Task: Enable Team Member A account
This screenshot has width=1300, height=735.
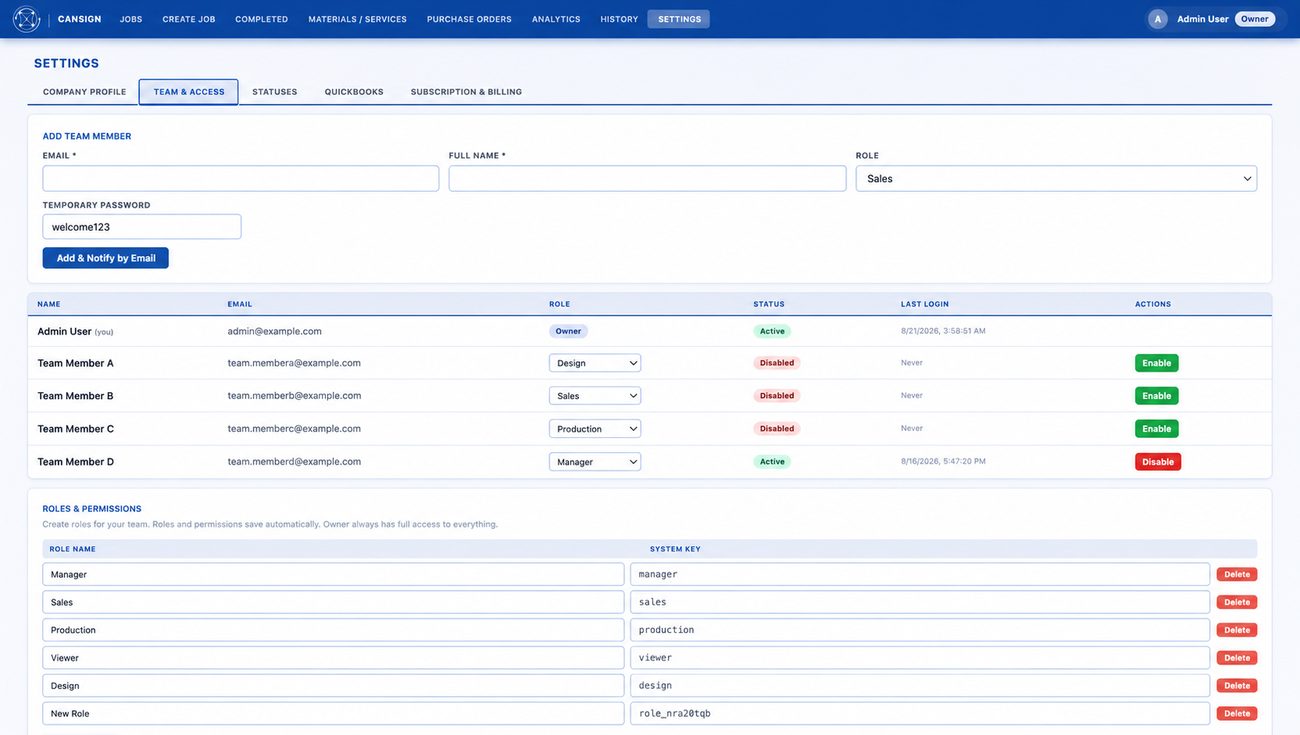Action: pyautogui.click(x=1157, y=363)
